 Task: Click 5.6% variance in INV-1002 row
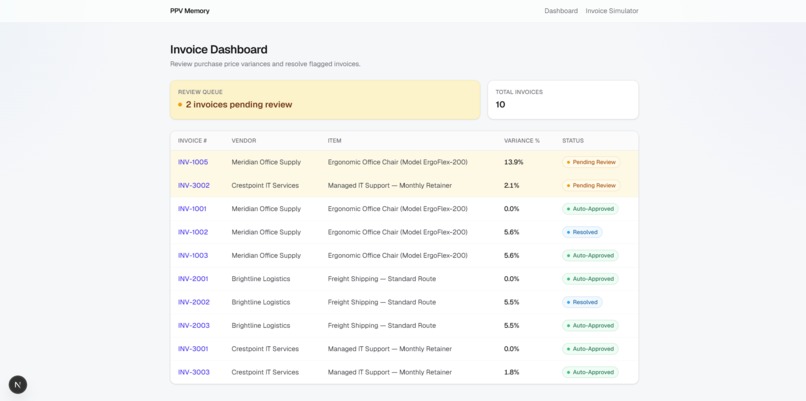(511, 232)
